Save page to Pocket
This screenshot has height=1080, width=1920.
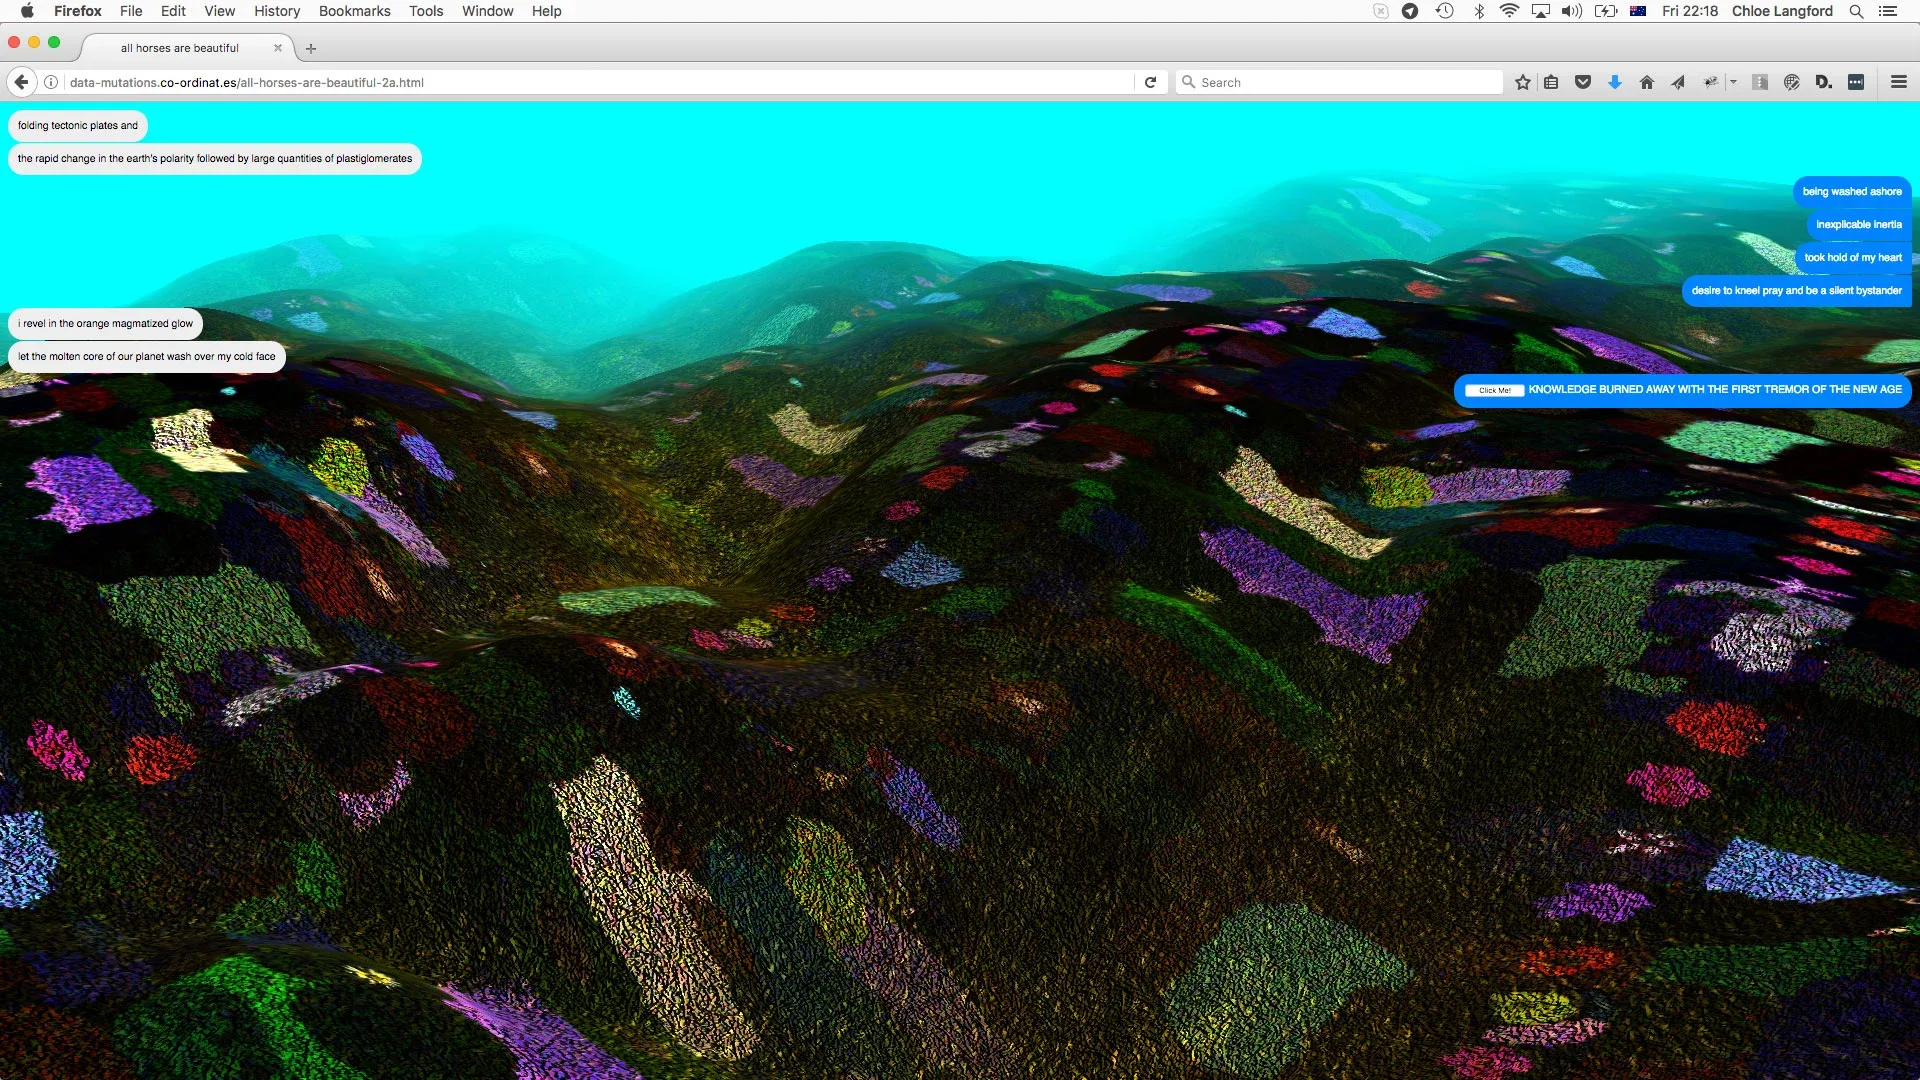(x=1583, y=83)
